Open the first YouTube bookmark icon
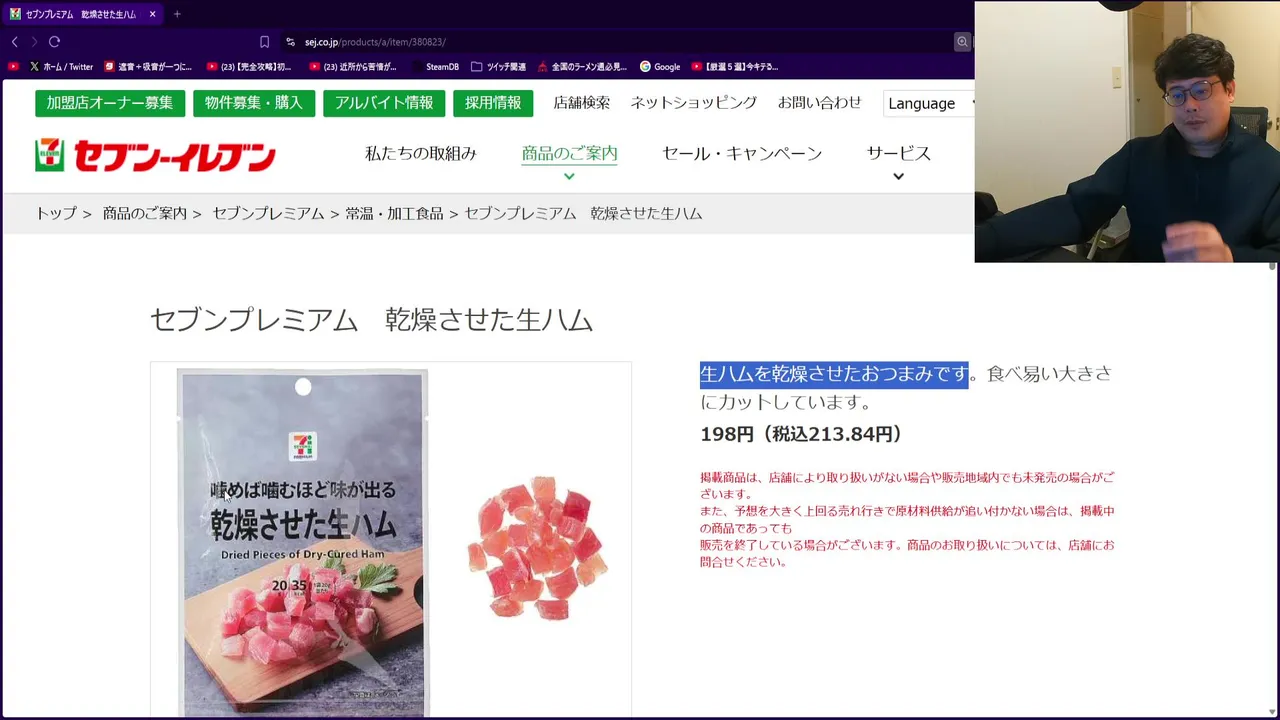 (x=13, y=67)
